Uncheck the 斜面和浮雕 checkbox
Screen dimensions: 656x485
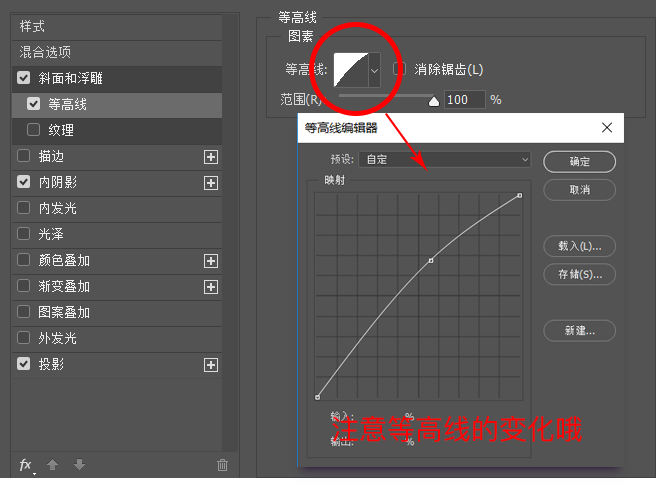click(x=24, y=77)
